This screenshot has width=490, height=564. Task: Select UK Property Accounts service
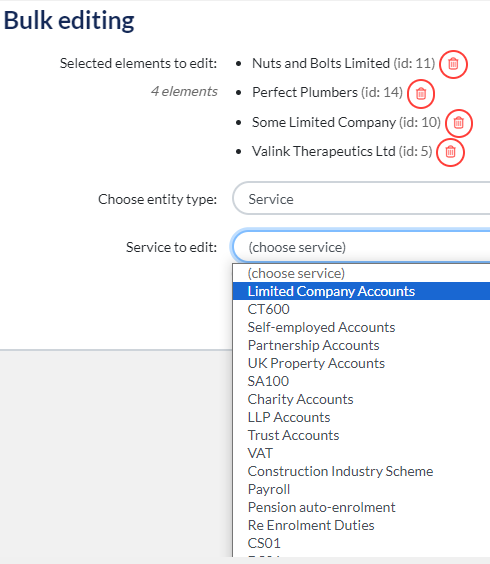click(361, 363)
